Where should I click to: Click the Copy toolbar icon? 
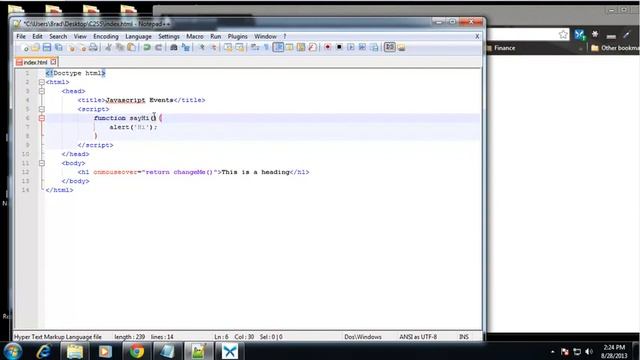coord(120,47)
